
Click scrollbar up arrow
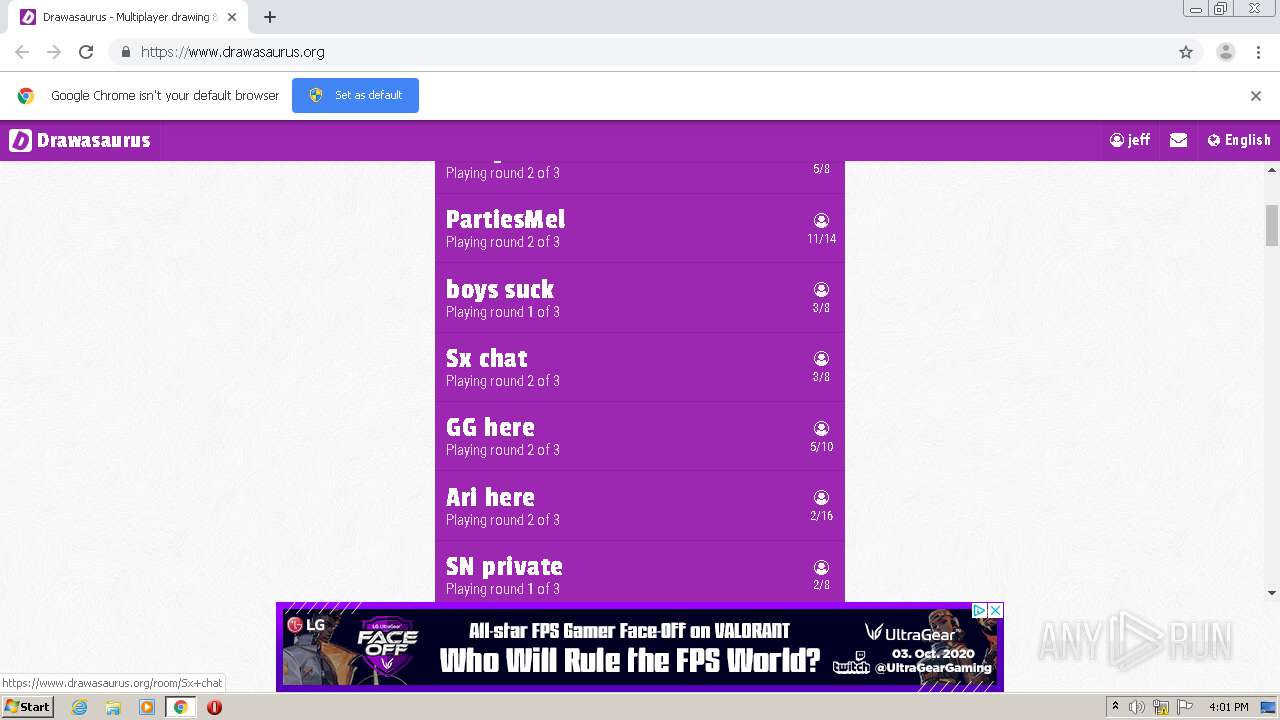tap(1272, 169)
